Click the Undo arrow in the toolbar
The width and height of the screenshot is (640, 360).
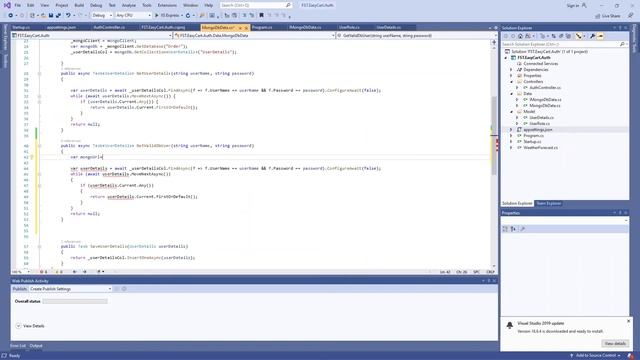click(68, 16)
